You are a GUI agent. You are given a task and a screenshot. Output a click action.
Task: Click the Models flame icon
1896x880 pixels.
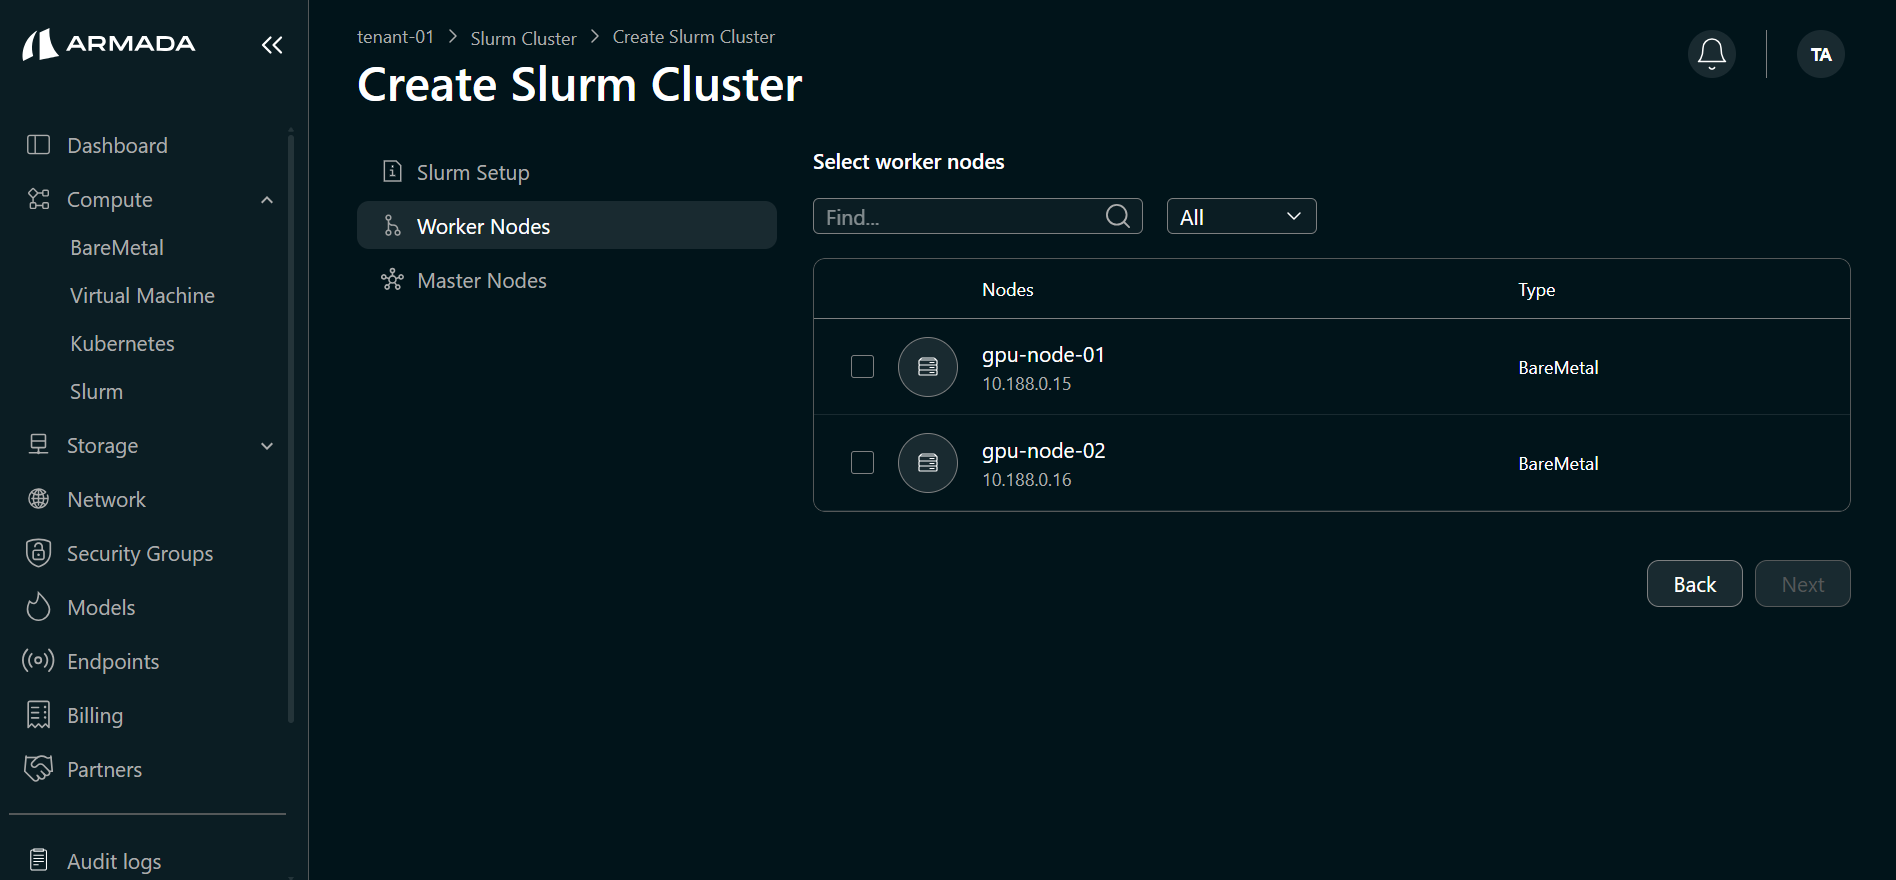tap(38, 607)
